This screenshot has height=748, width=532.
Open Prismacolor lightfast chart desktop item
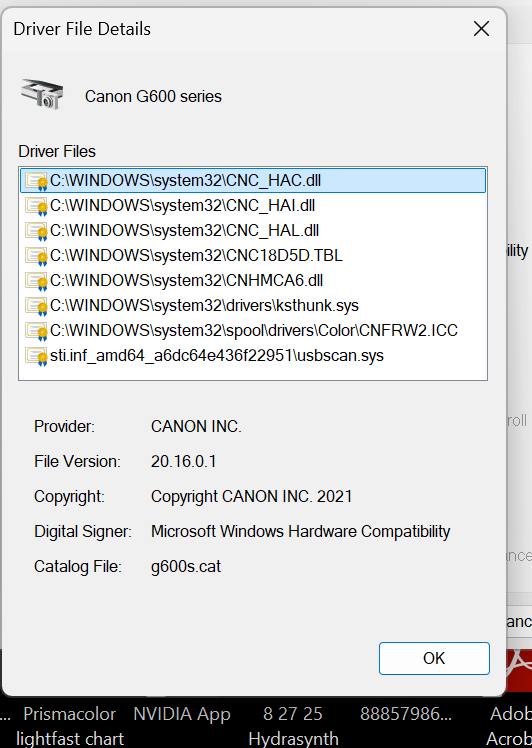coord(70,726)
